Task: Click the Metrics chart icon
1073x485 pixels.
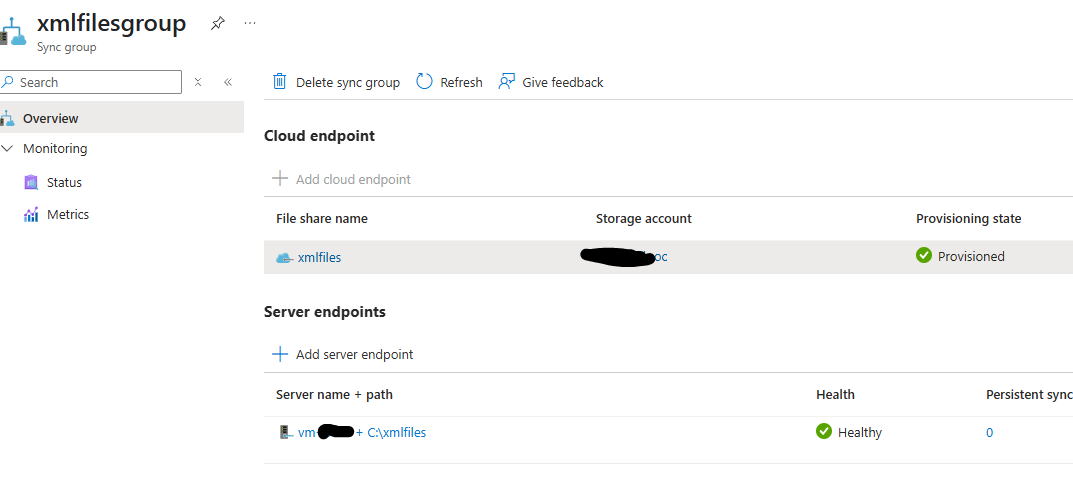Action: [x=31, y=215]
